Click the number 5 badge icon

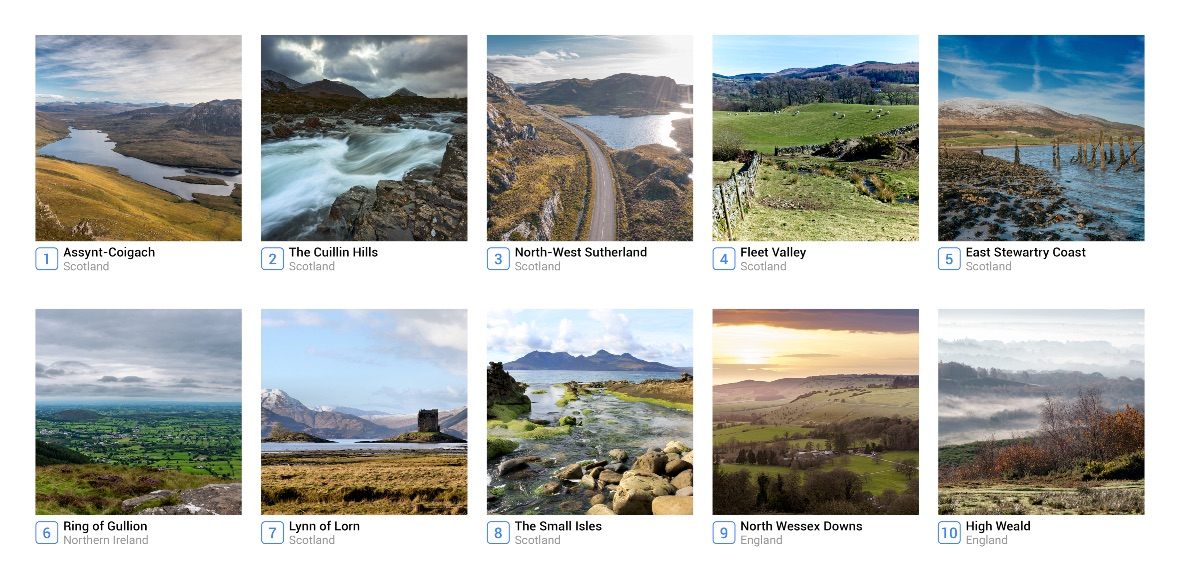point(950,259)
